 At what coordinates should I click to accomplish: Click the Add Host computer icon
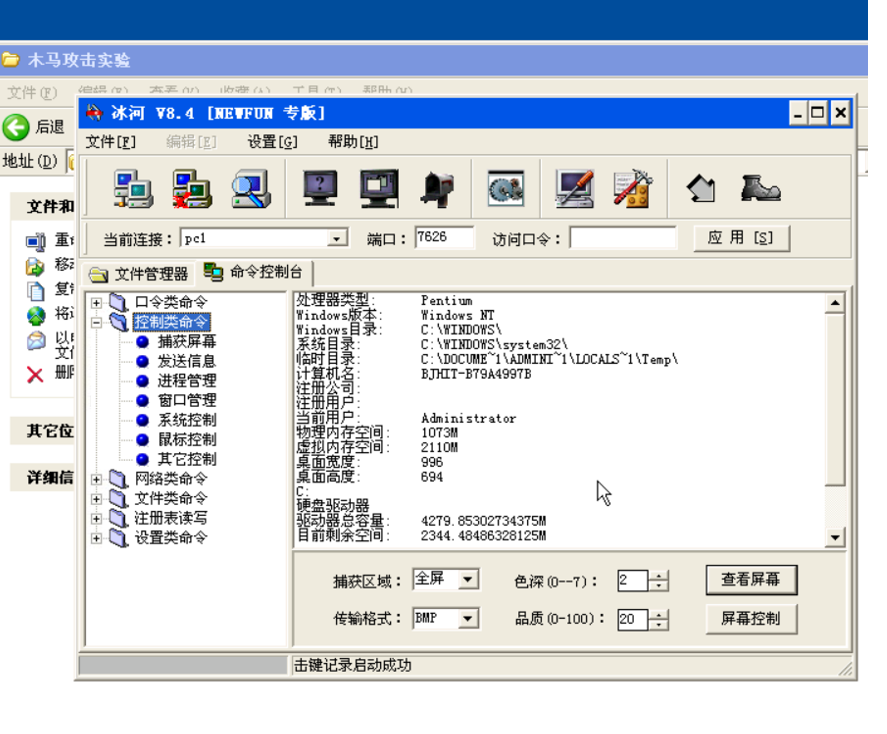pyautogui.click(x=133, y=189)
